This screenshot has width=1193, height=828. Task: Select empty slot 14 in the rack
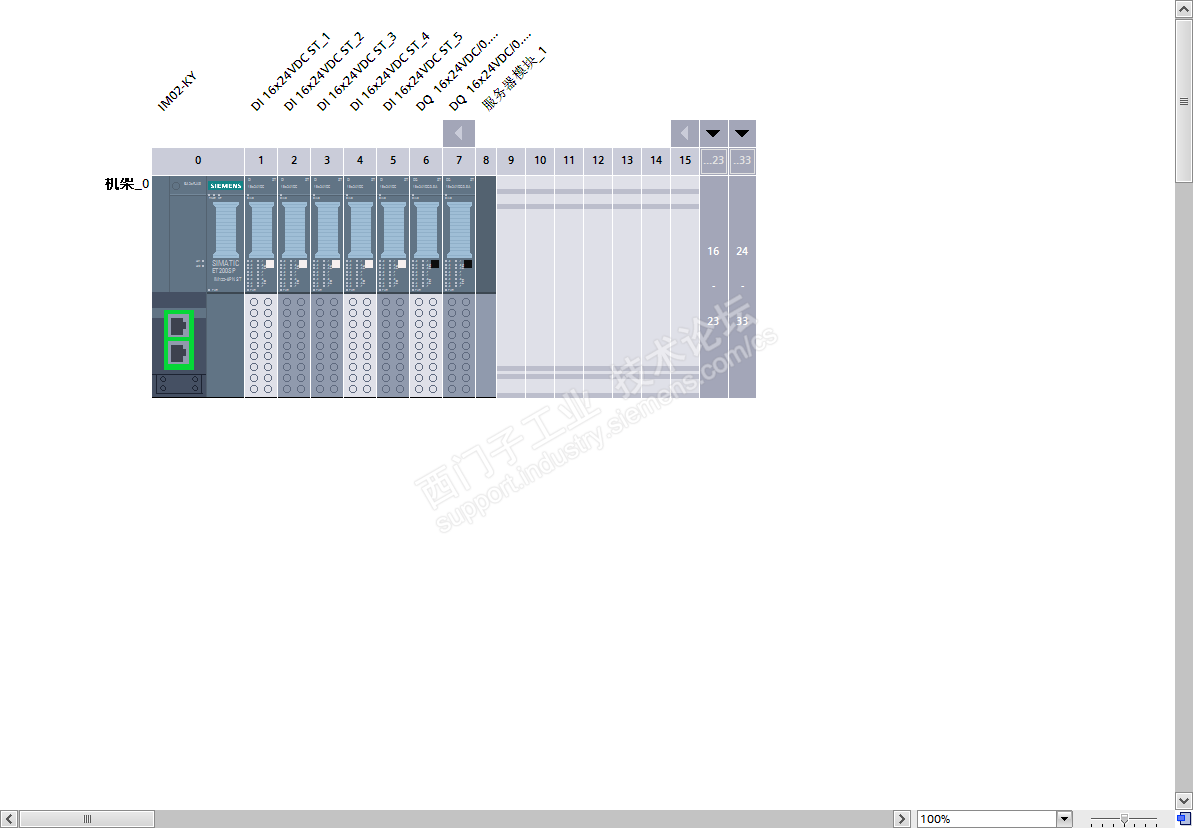click(x=656, y=286)
